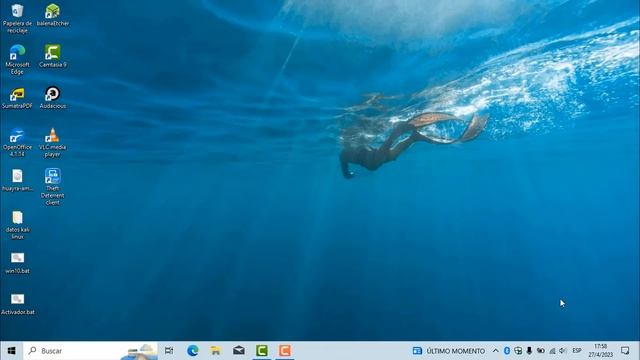Viewport: 640px width, 360px height.
Task: Select the Theft Deterrent client shortcut
Action: point(53,187)
